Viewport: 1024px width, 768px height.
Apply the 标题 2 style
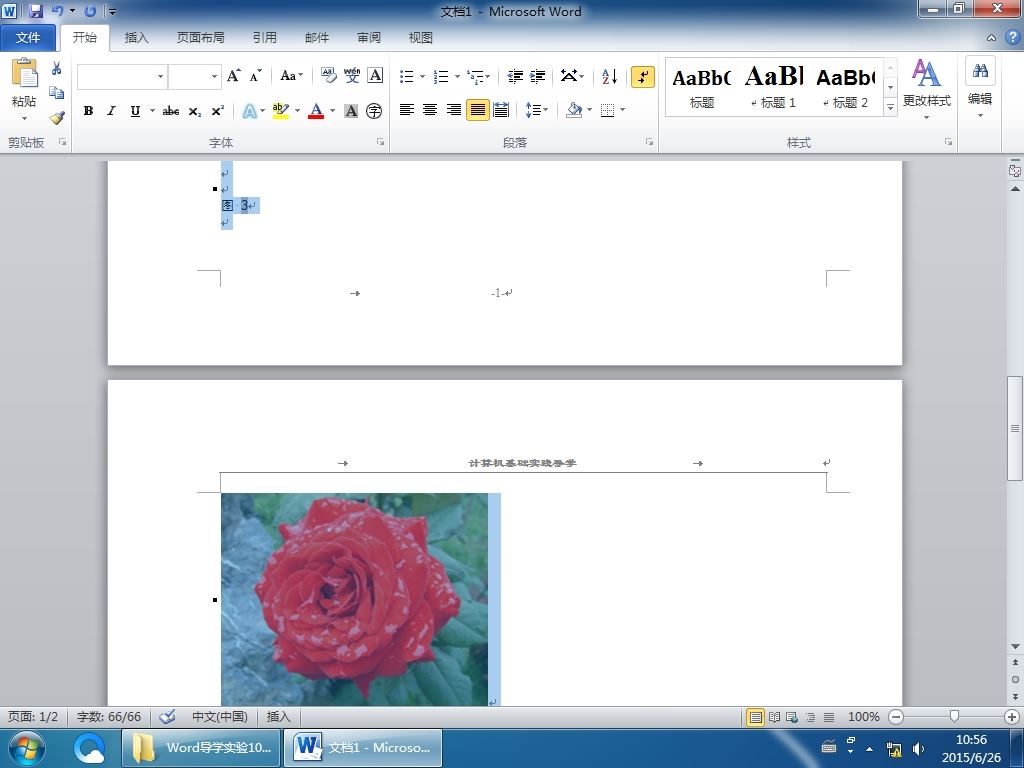pyautogui.click(x=846, y=88)
